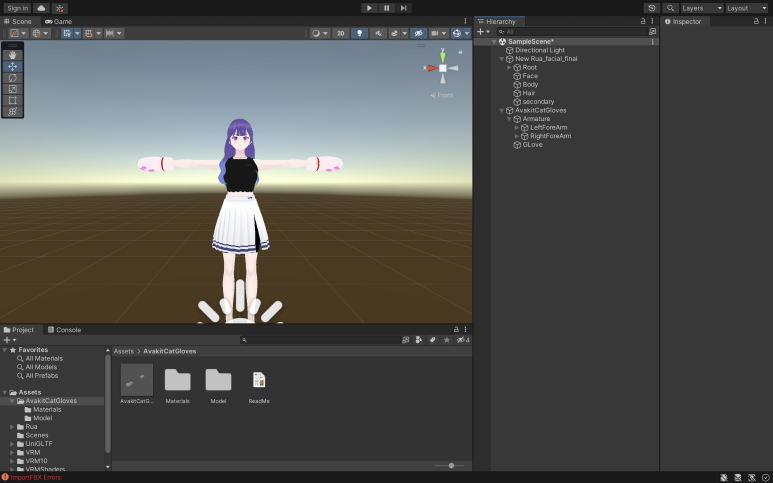Click the Sign in button

pos(17,8)
